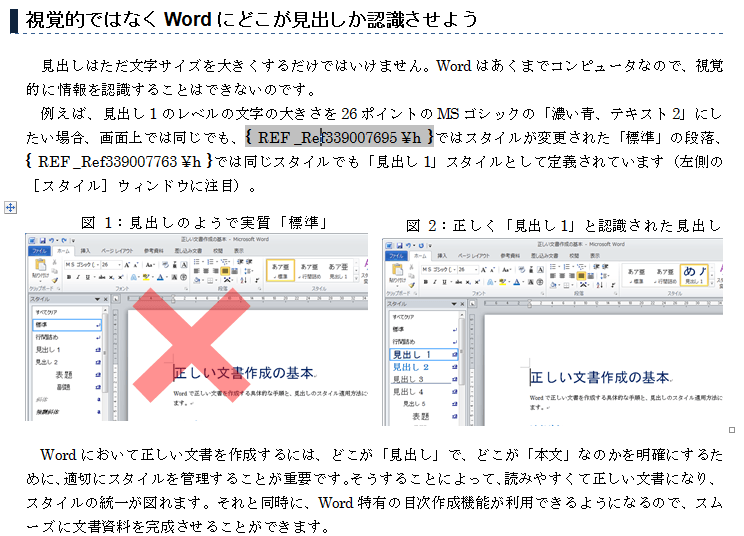The image size is (744, 536).
Task: Select 見出し 2 in Figure 2's style list
Action: point(424,367)
